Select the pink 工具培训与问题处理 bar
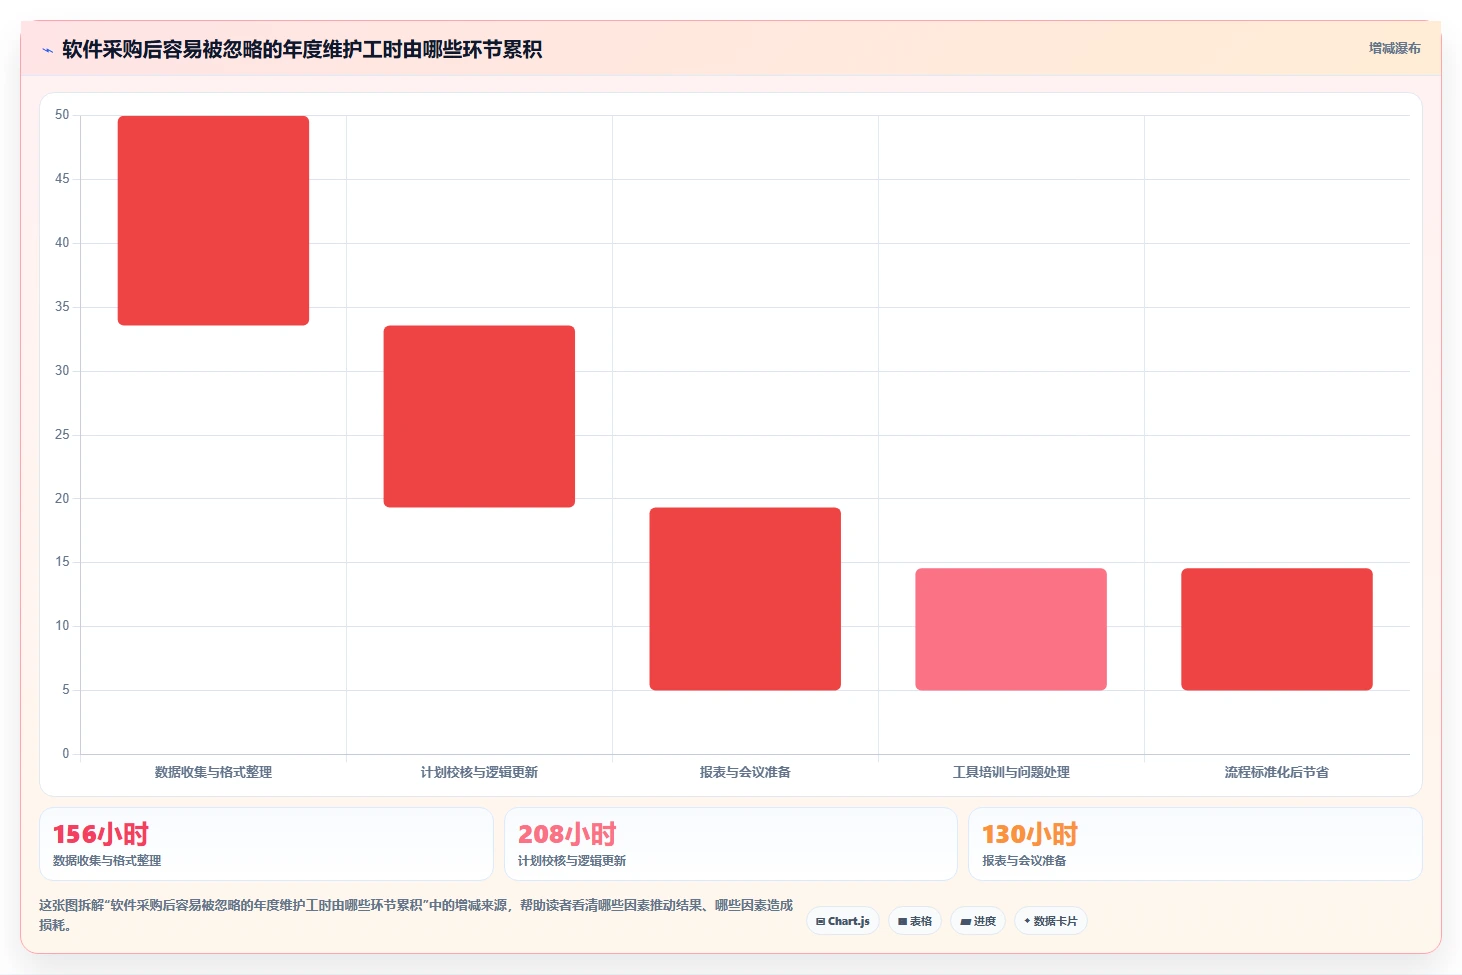The width and height of the screenshot is (1462, 975). (x=1011, y=629)
